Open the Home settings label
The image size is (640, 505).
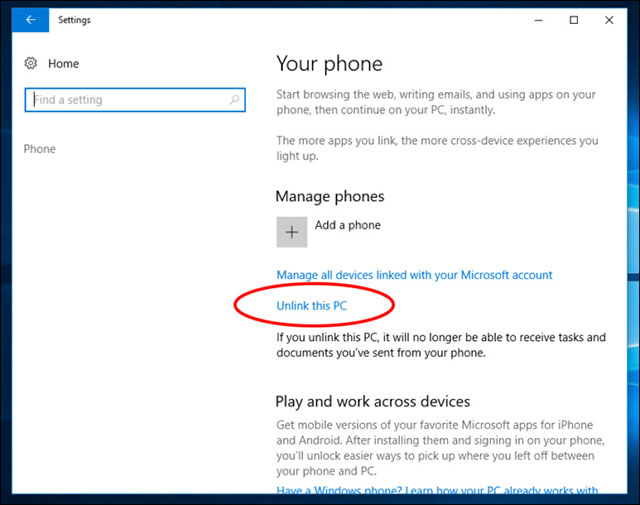(63, 64)
